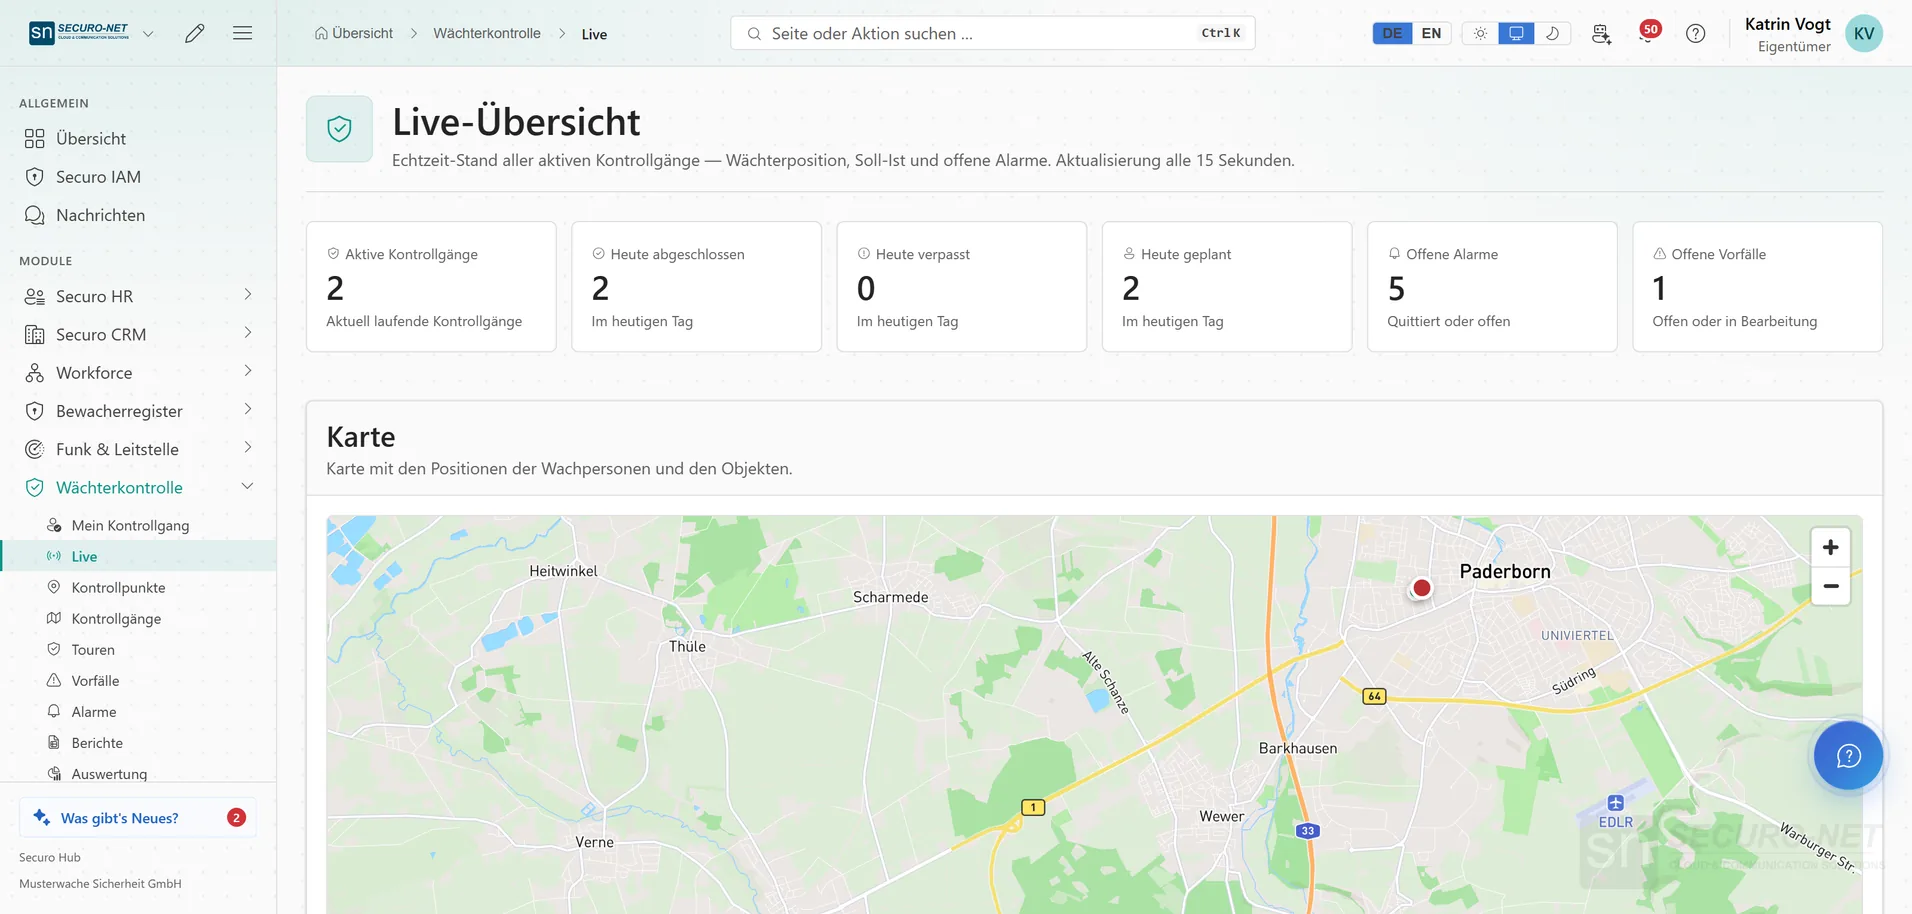
Task: Toggle the hamburger menu icon
Action: (242, 33)
